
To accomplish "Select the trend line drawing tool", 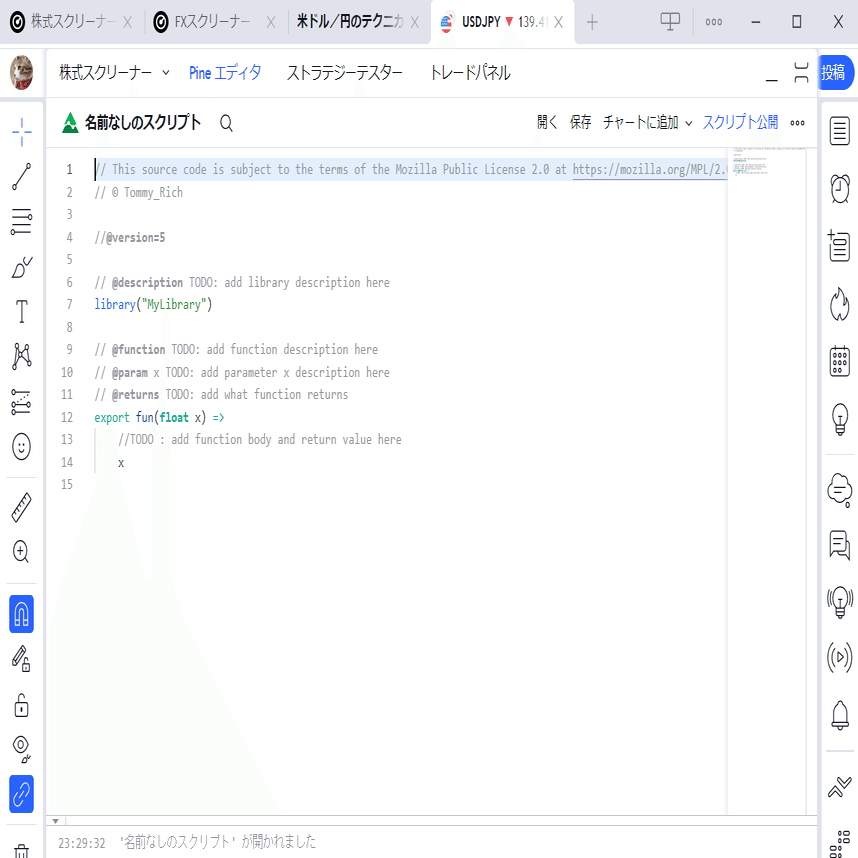I will tap(21, 177).
